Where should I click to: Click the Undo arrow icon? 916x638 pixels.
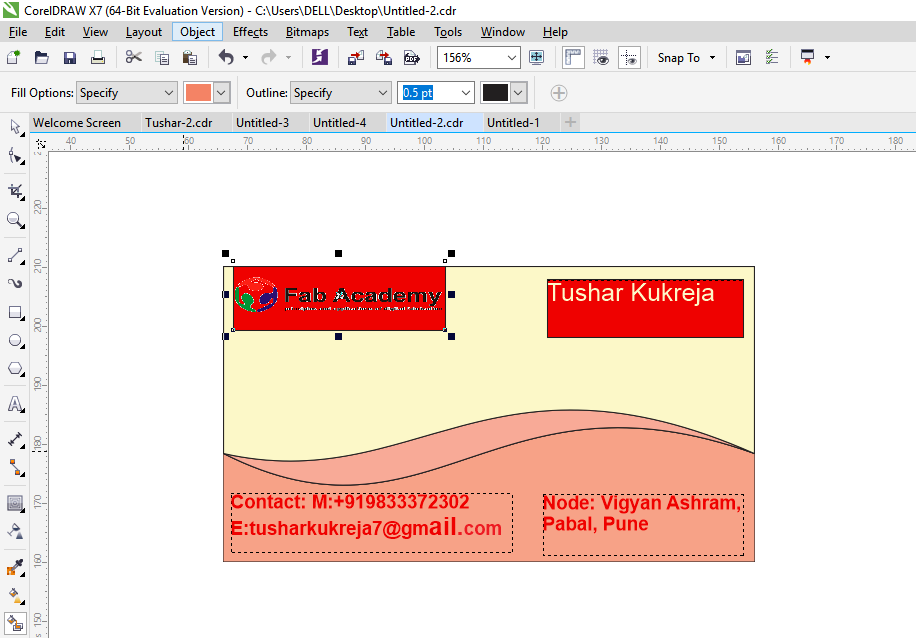[x=226, y=57]
